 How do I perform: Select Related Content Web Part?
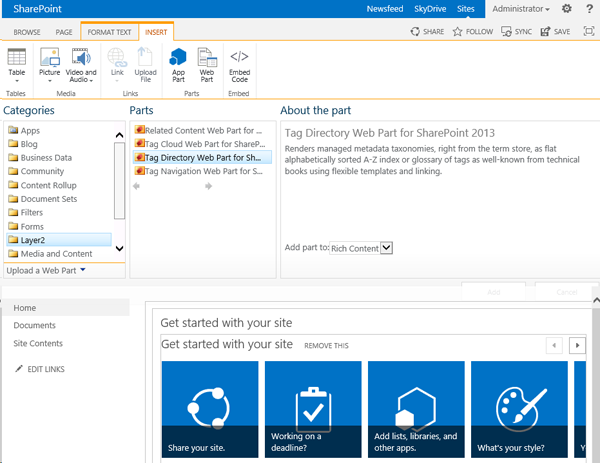click(199, 130)
